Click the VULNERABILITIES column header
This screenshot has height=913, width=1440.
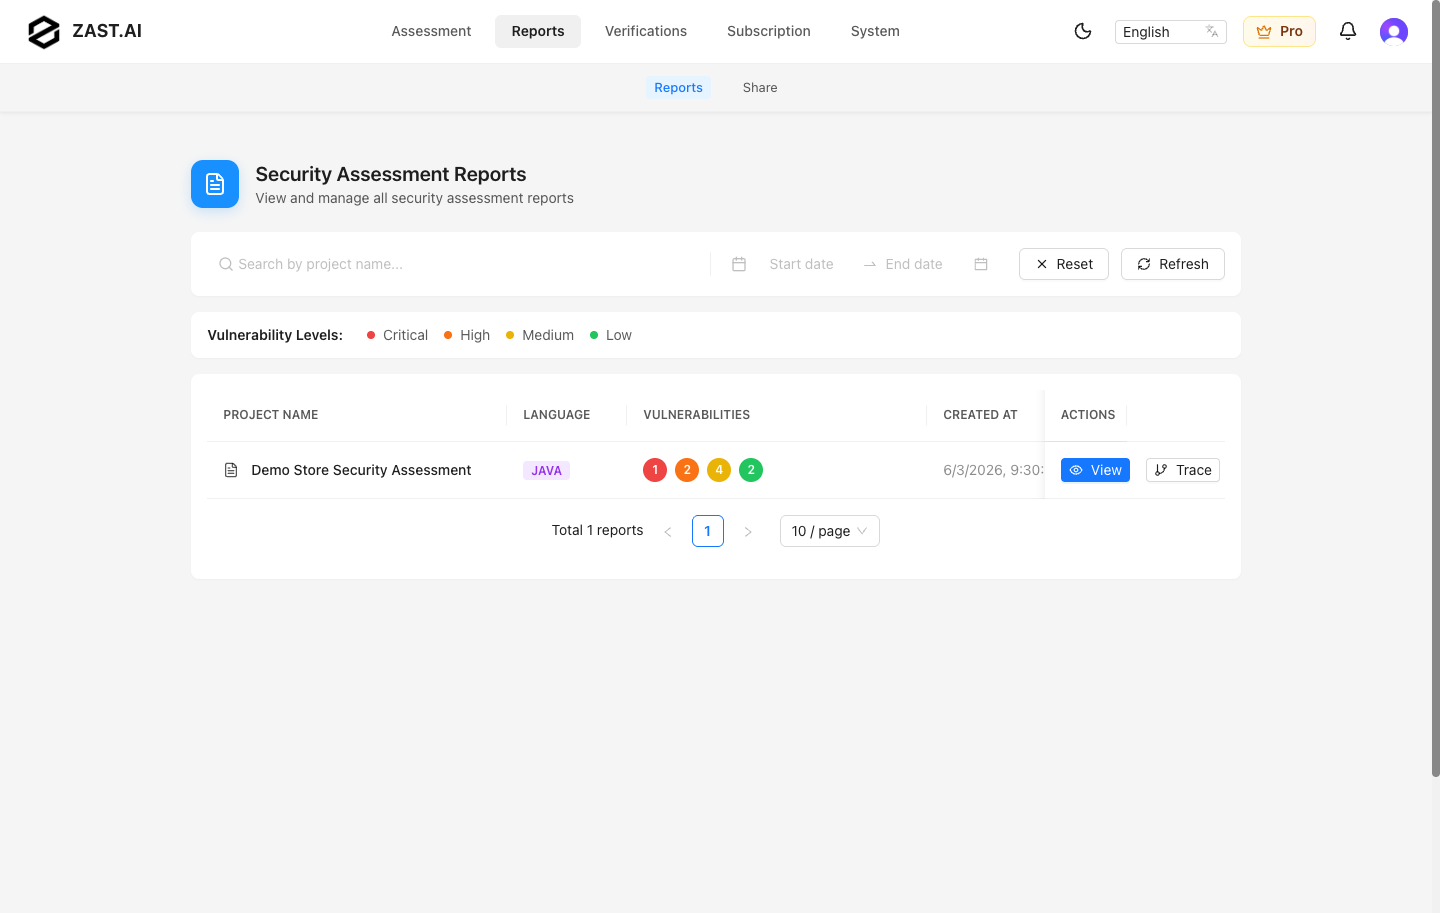[697, 415]
